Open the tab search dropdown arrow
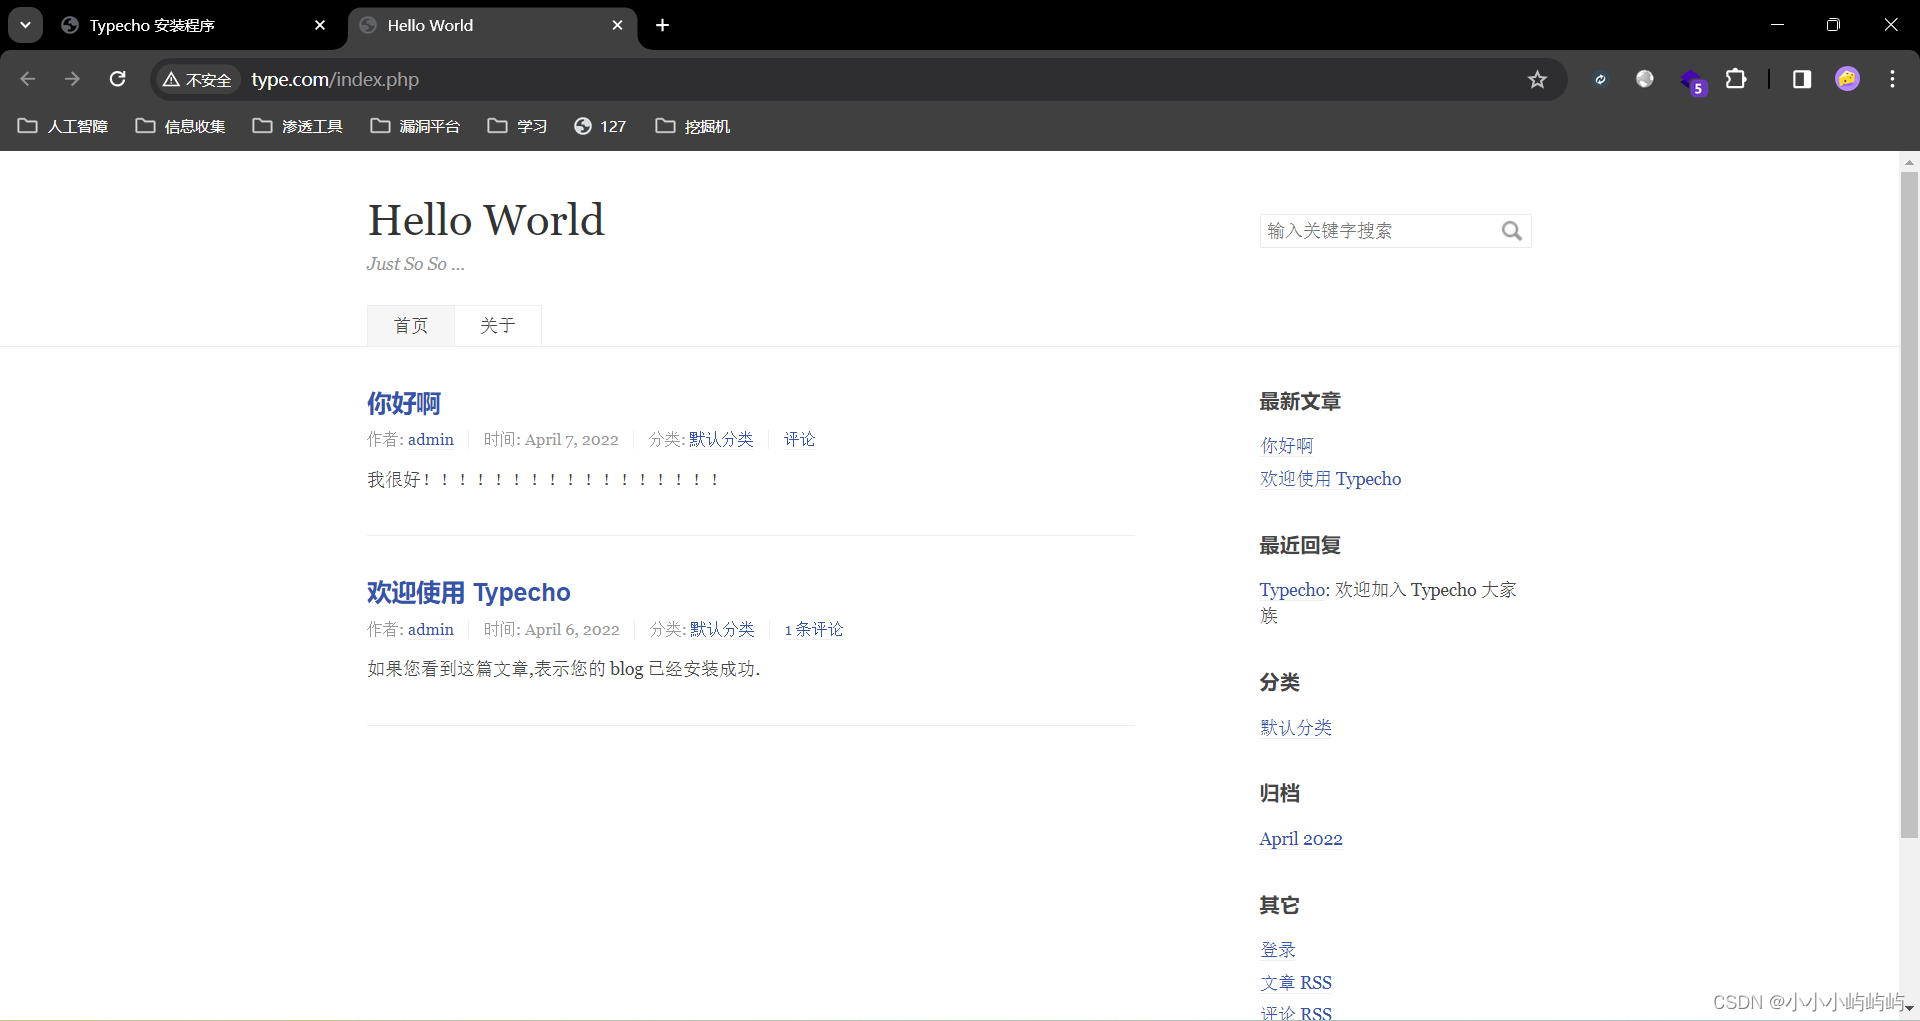Viewport: 1920px width, 1021px height. [25, 25]
